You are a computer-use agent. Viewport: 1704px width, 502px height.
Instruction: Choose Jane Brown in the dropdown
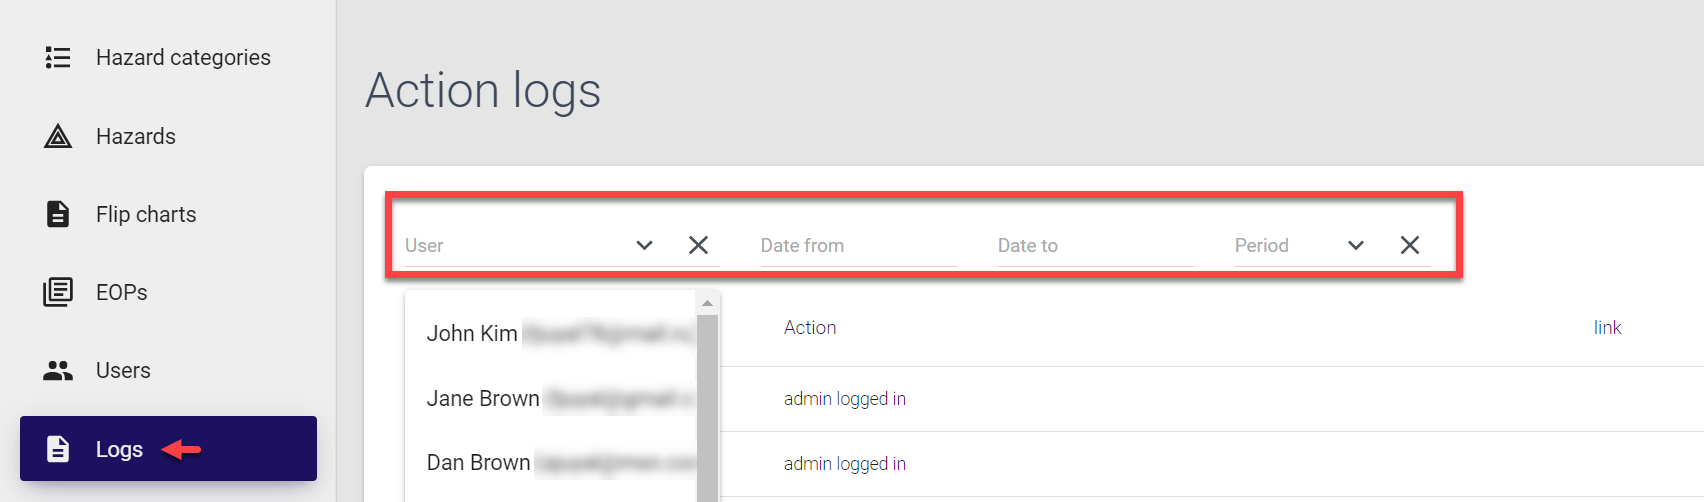(x=483, y=399)
